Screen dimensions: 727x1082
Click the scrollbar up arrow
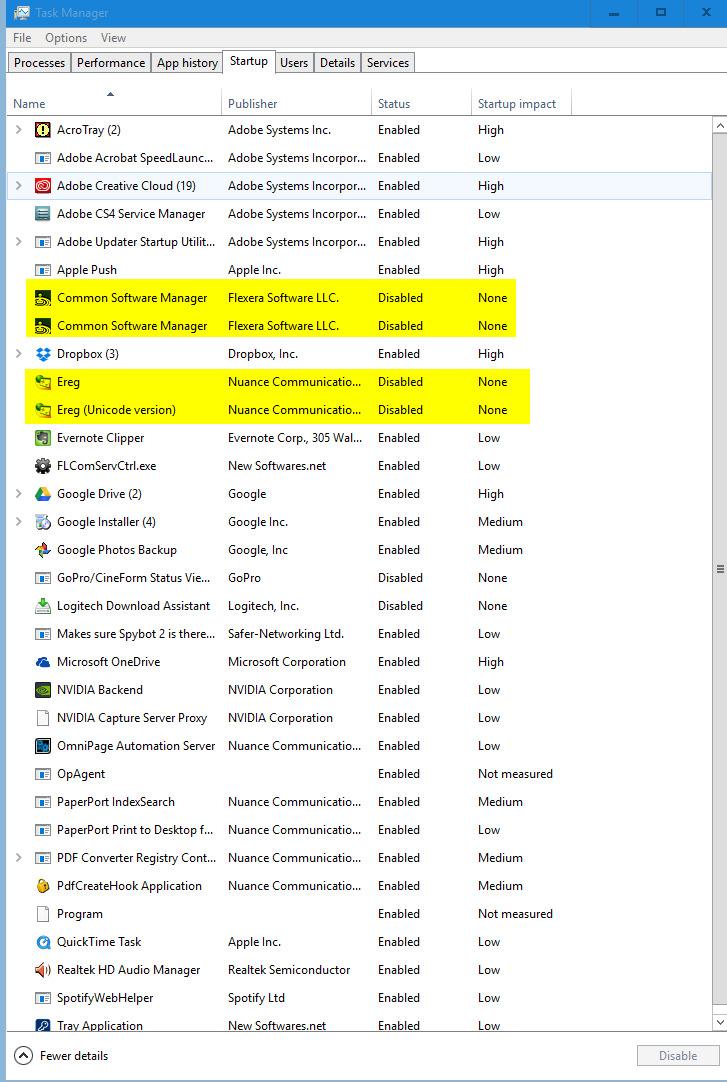(x=719, y=126)
